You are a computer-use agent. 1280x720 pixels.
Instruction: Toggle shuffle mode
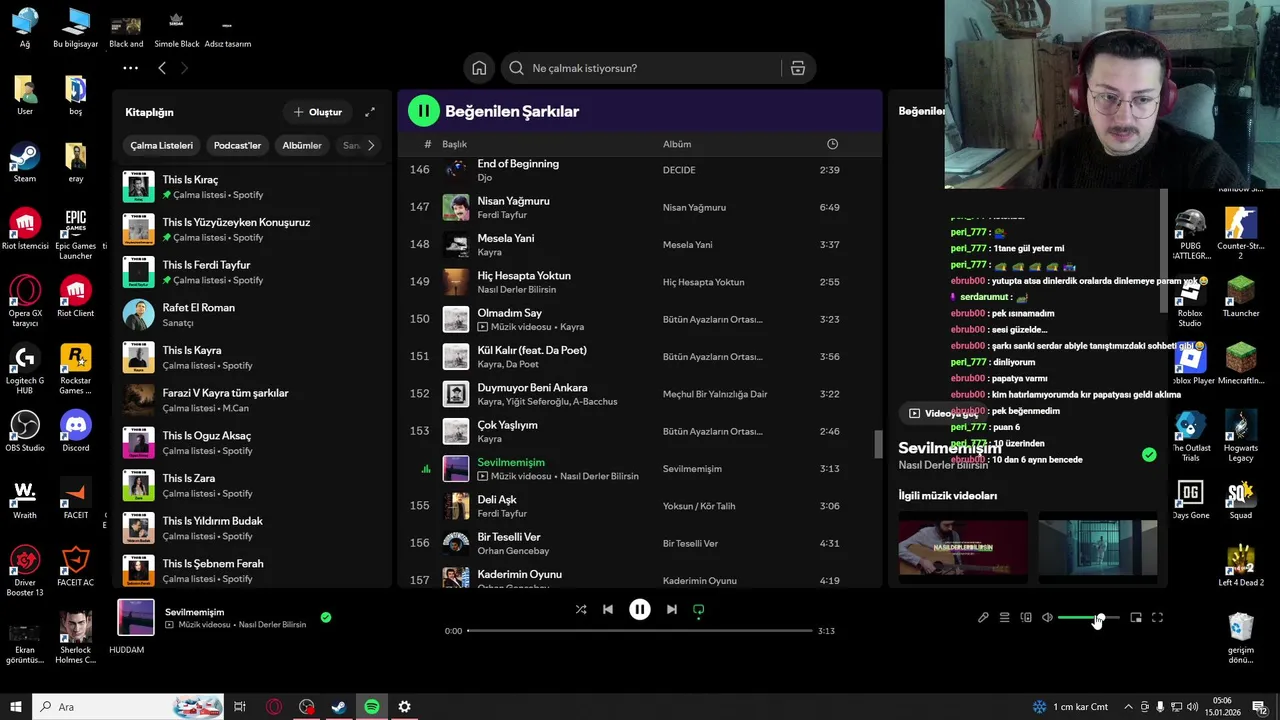581,609
